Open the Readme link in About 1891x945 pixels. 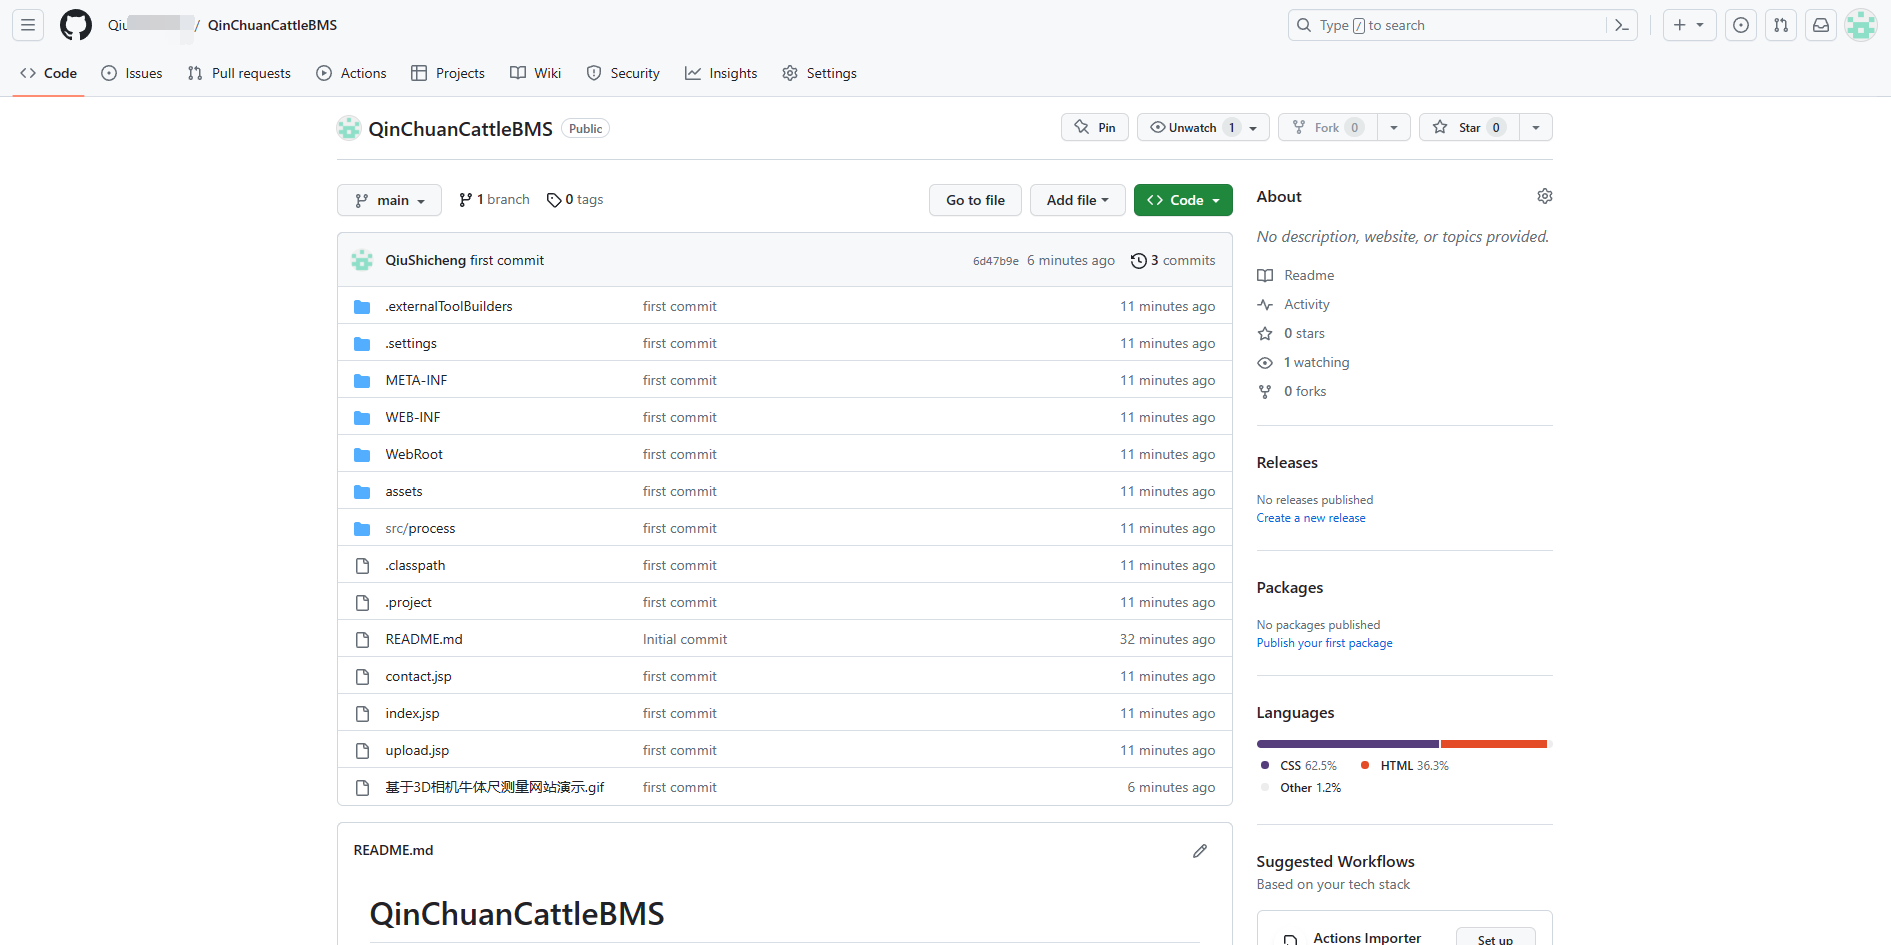pos(1296,275)
